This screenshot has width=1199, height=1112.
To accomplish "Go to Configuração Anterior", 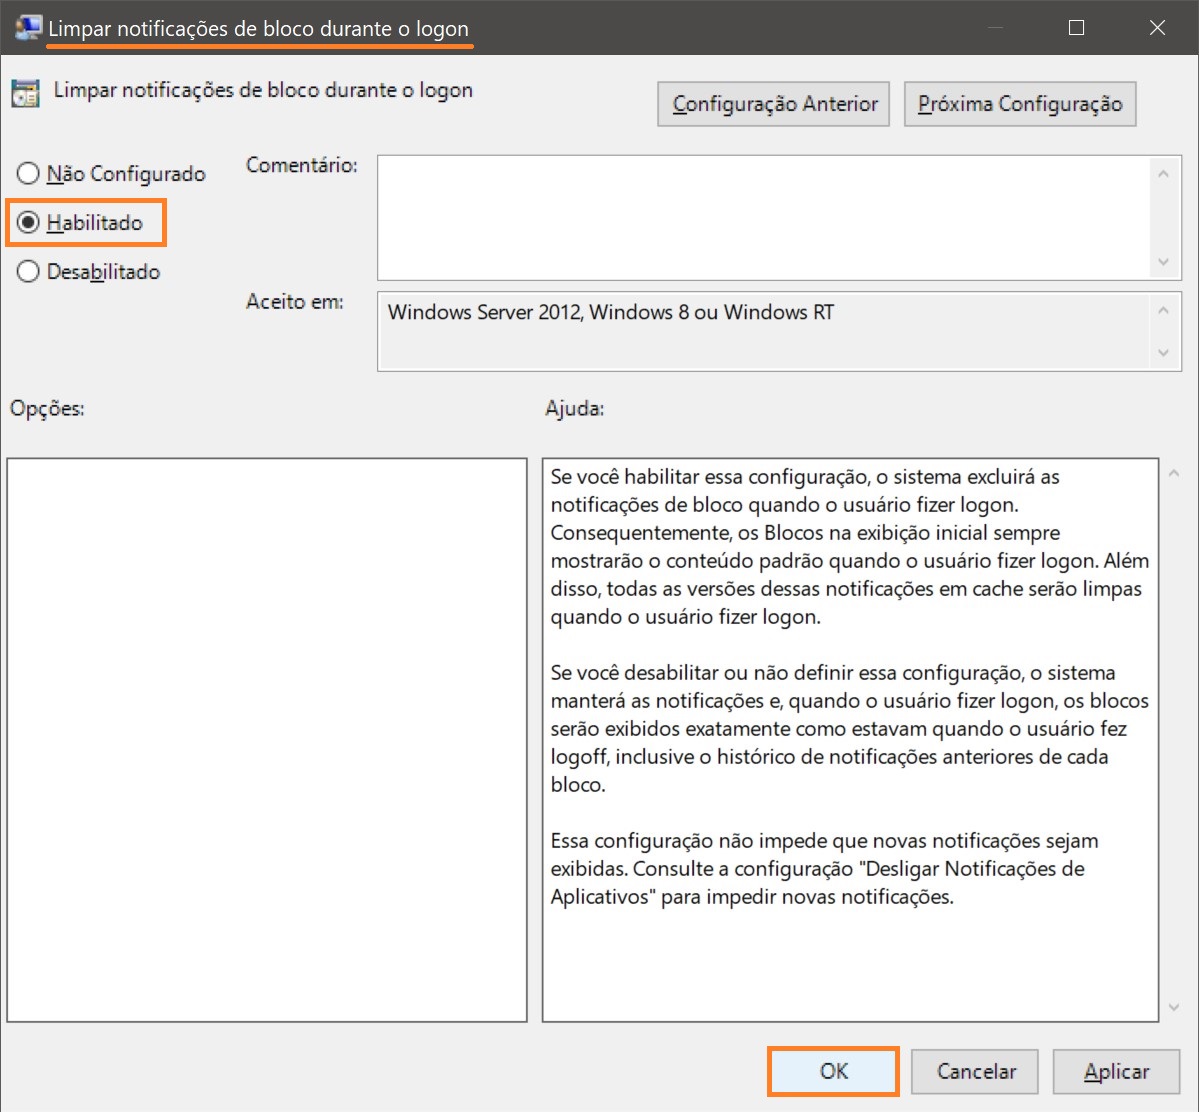I will pos(773,104).
